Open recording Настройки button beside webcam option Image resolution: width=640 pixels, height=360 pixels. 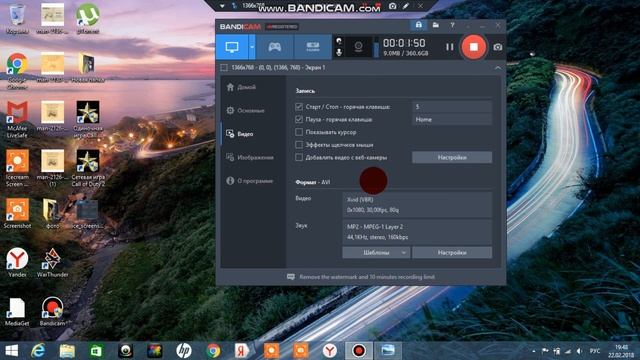click(x=452, y=157)
